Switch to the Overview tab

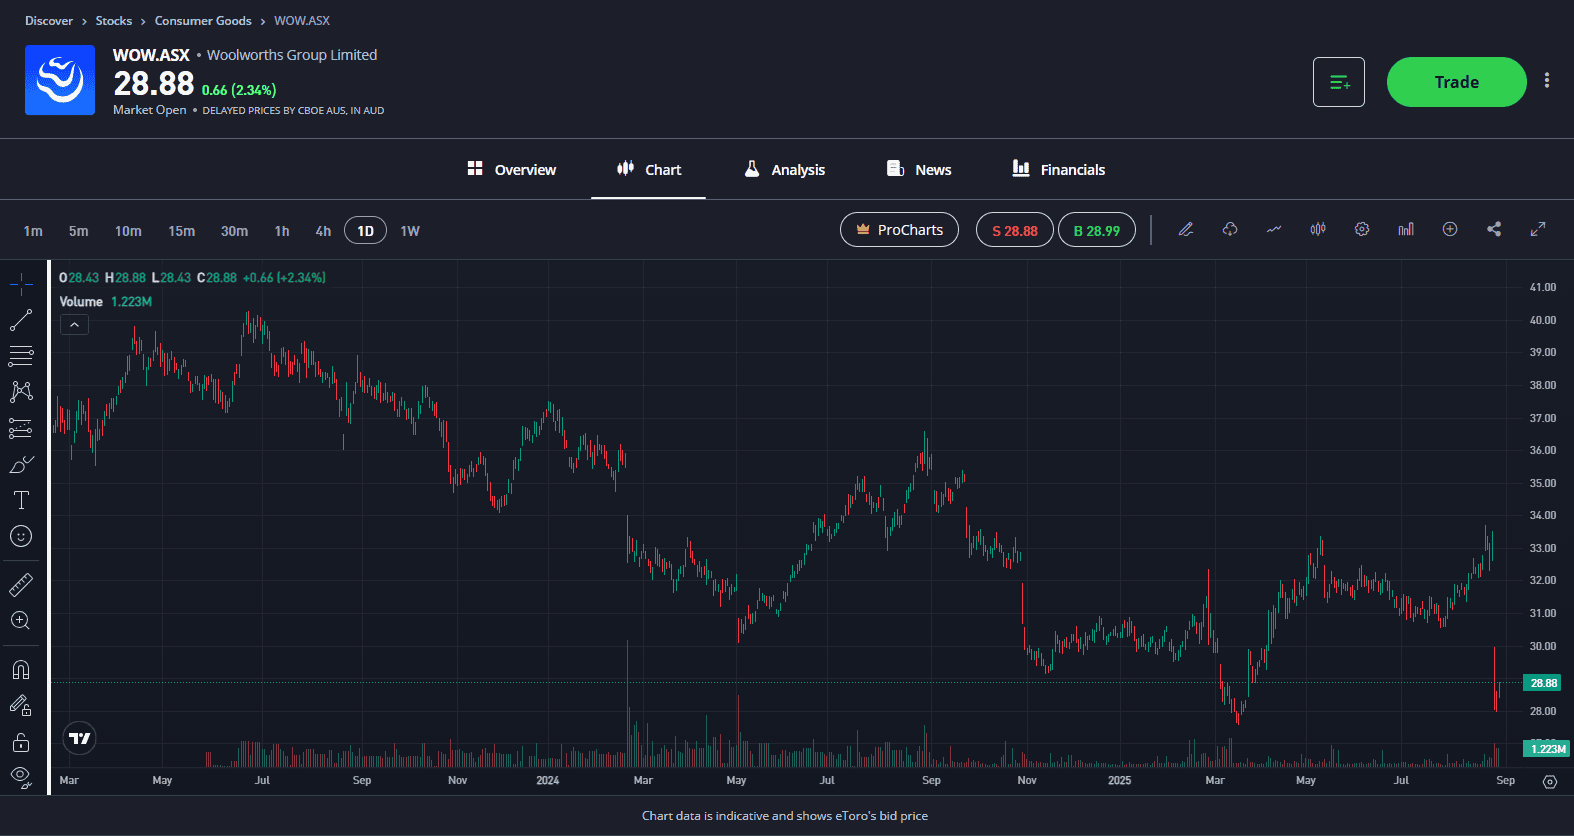tap(511, 169)
